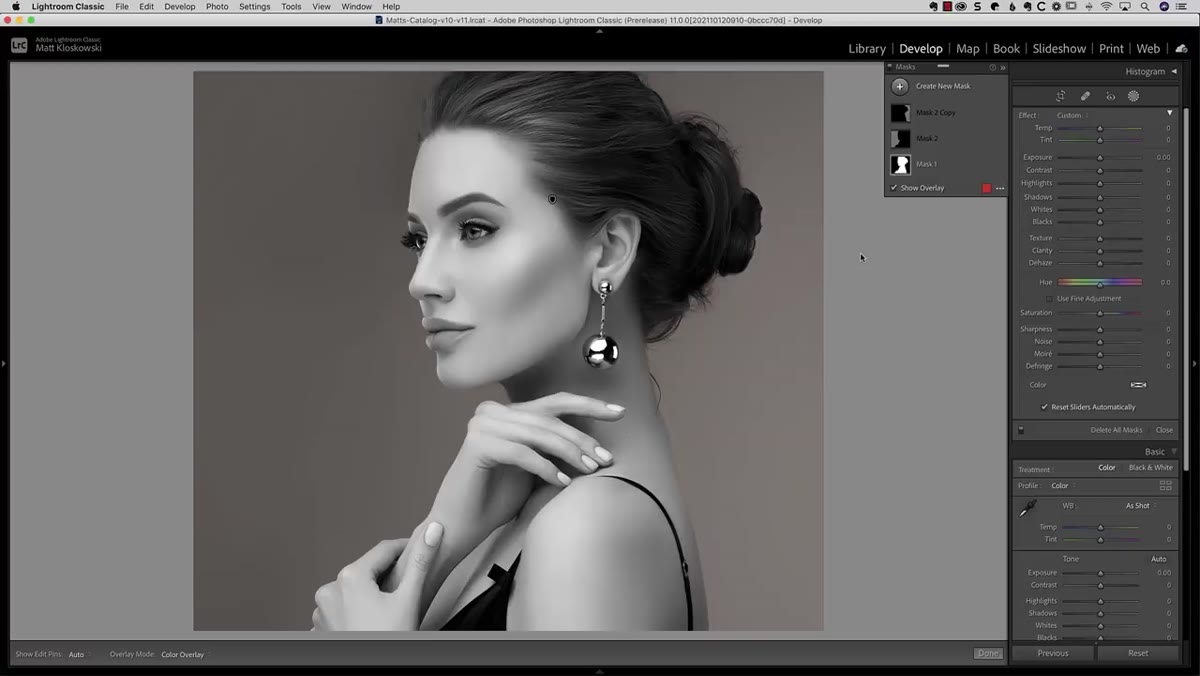Open Masks panel help icon

(x=993, y=67)
